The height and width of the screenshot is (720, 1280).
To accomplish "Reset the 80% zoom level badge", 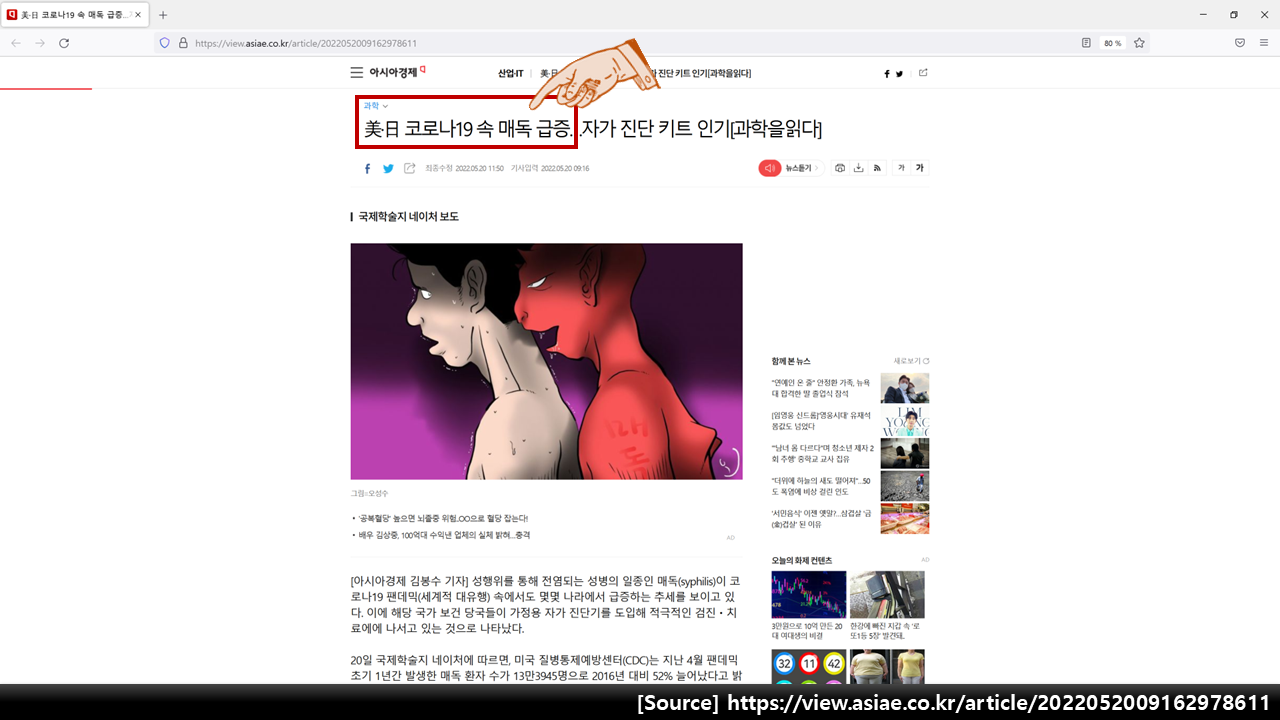I will 1112,43.
